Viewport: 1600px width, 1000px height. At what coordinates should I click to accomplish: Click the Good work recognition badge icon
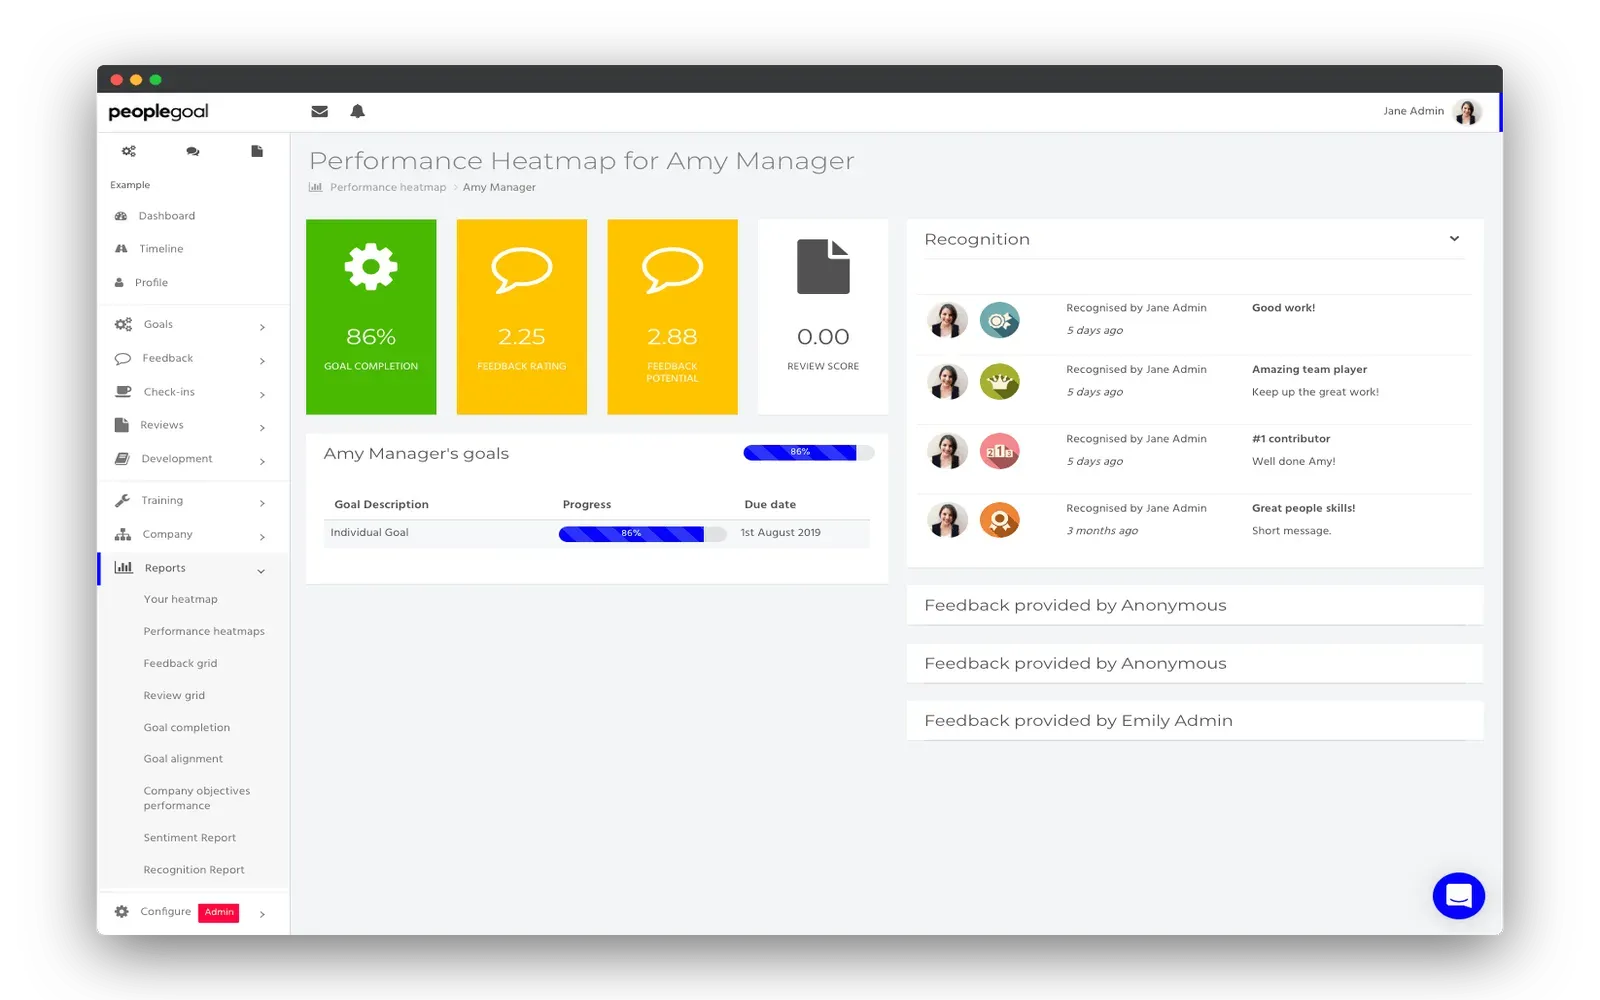999,320
